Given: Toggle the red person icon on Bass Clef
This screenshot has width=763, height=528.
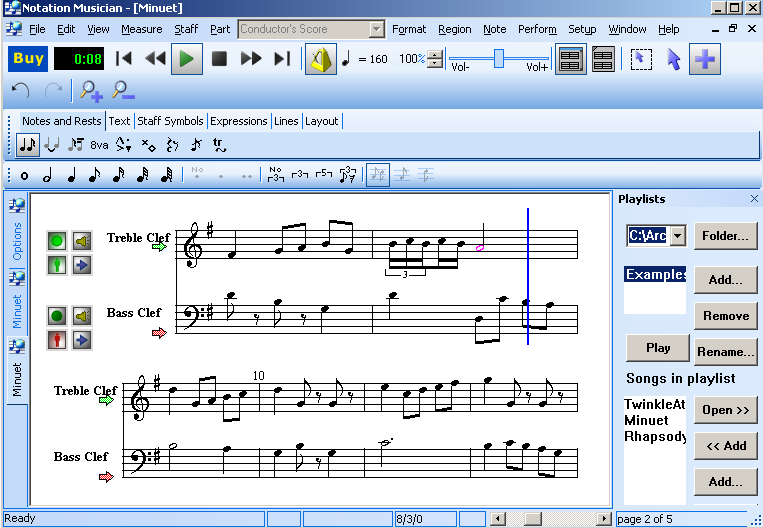Looking at the screenshot, I should pos(57,340).
